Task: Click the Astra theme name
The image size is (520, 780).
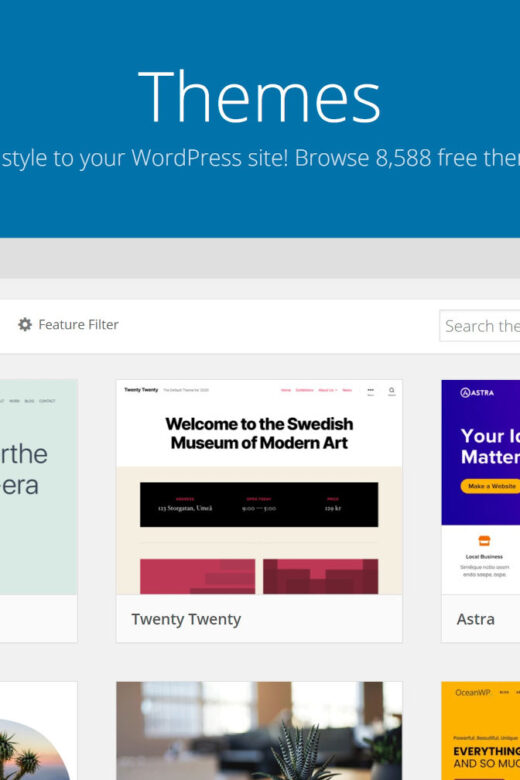Action: point(476,619)
